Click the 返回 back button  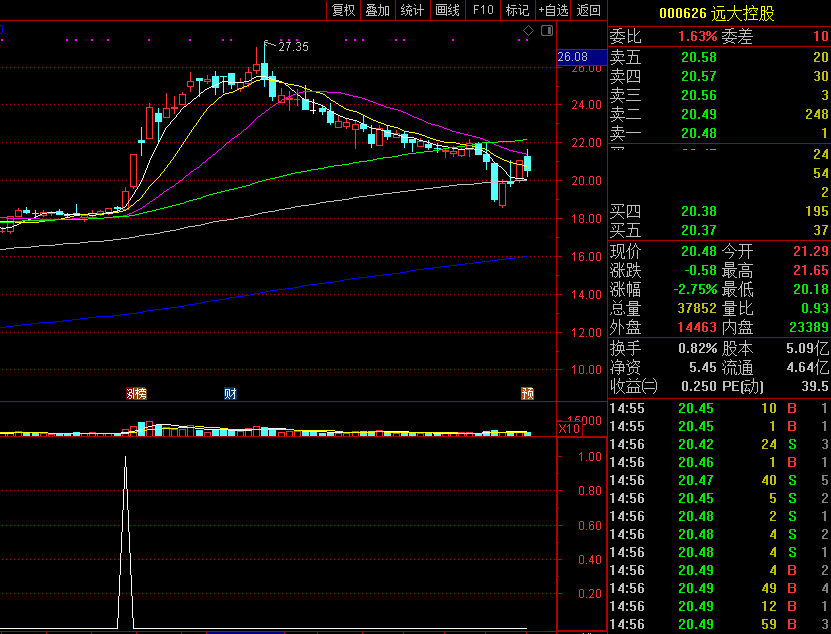pos(589,10)
